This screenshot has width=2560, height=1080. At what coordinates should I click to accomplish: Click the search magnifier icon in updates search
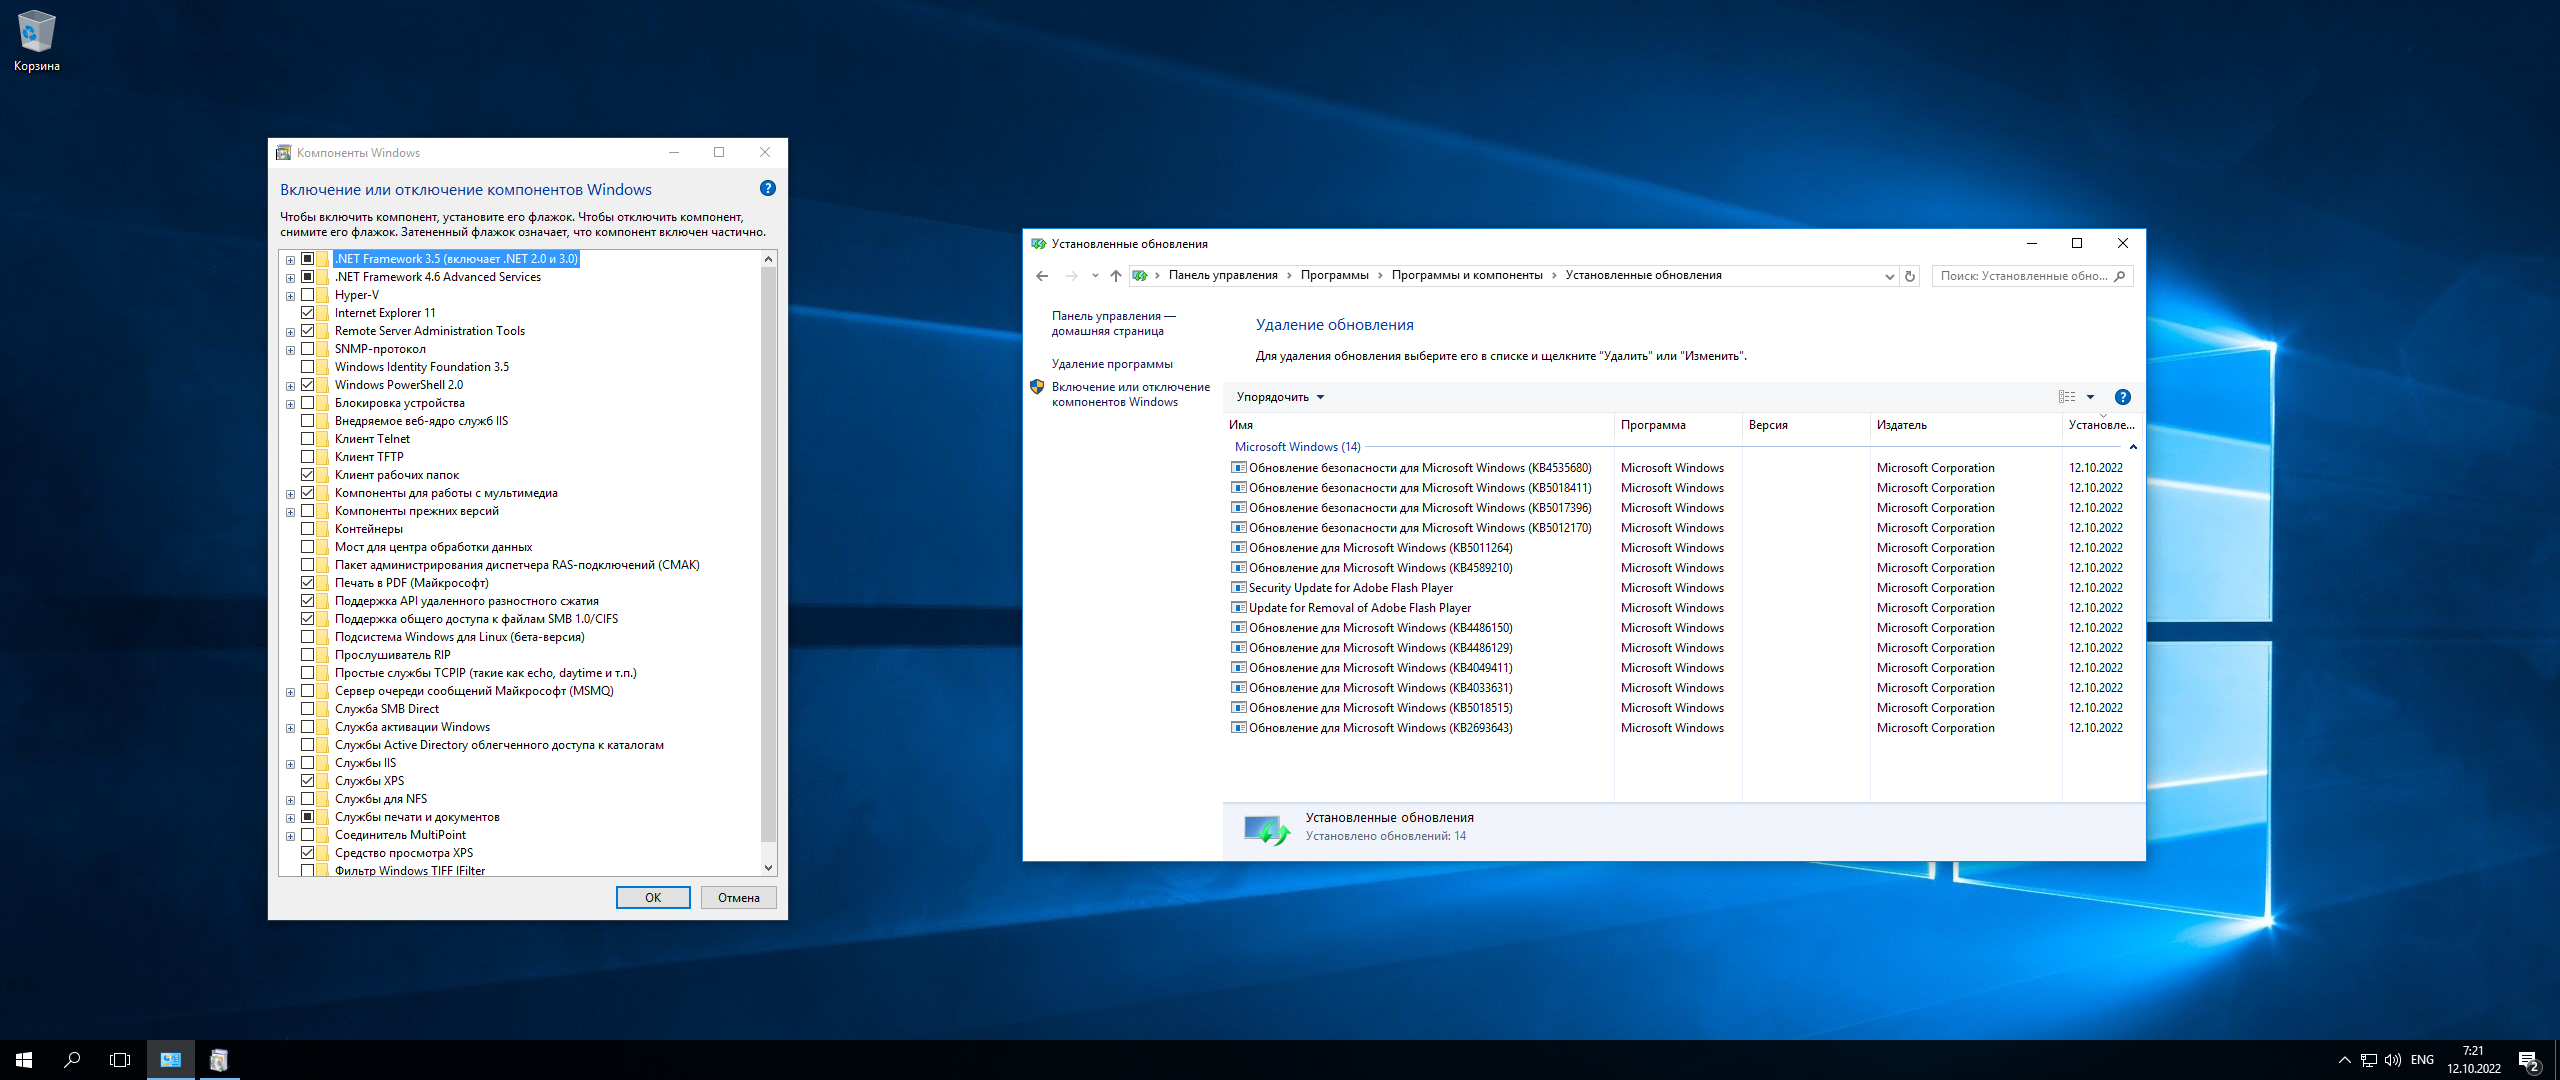tap(2119, 276)
